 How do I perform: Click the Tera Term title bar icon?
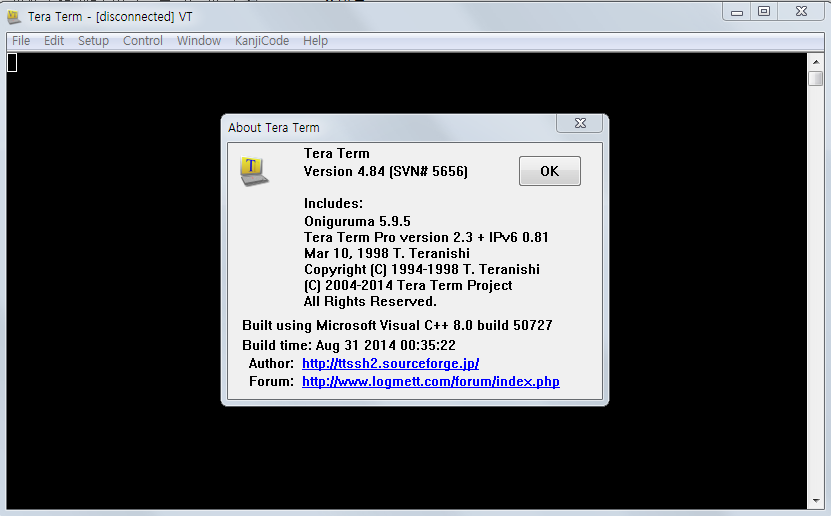click(14, 17)
